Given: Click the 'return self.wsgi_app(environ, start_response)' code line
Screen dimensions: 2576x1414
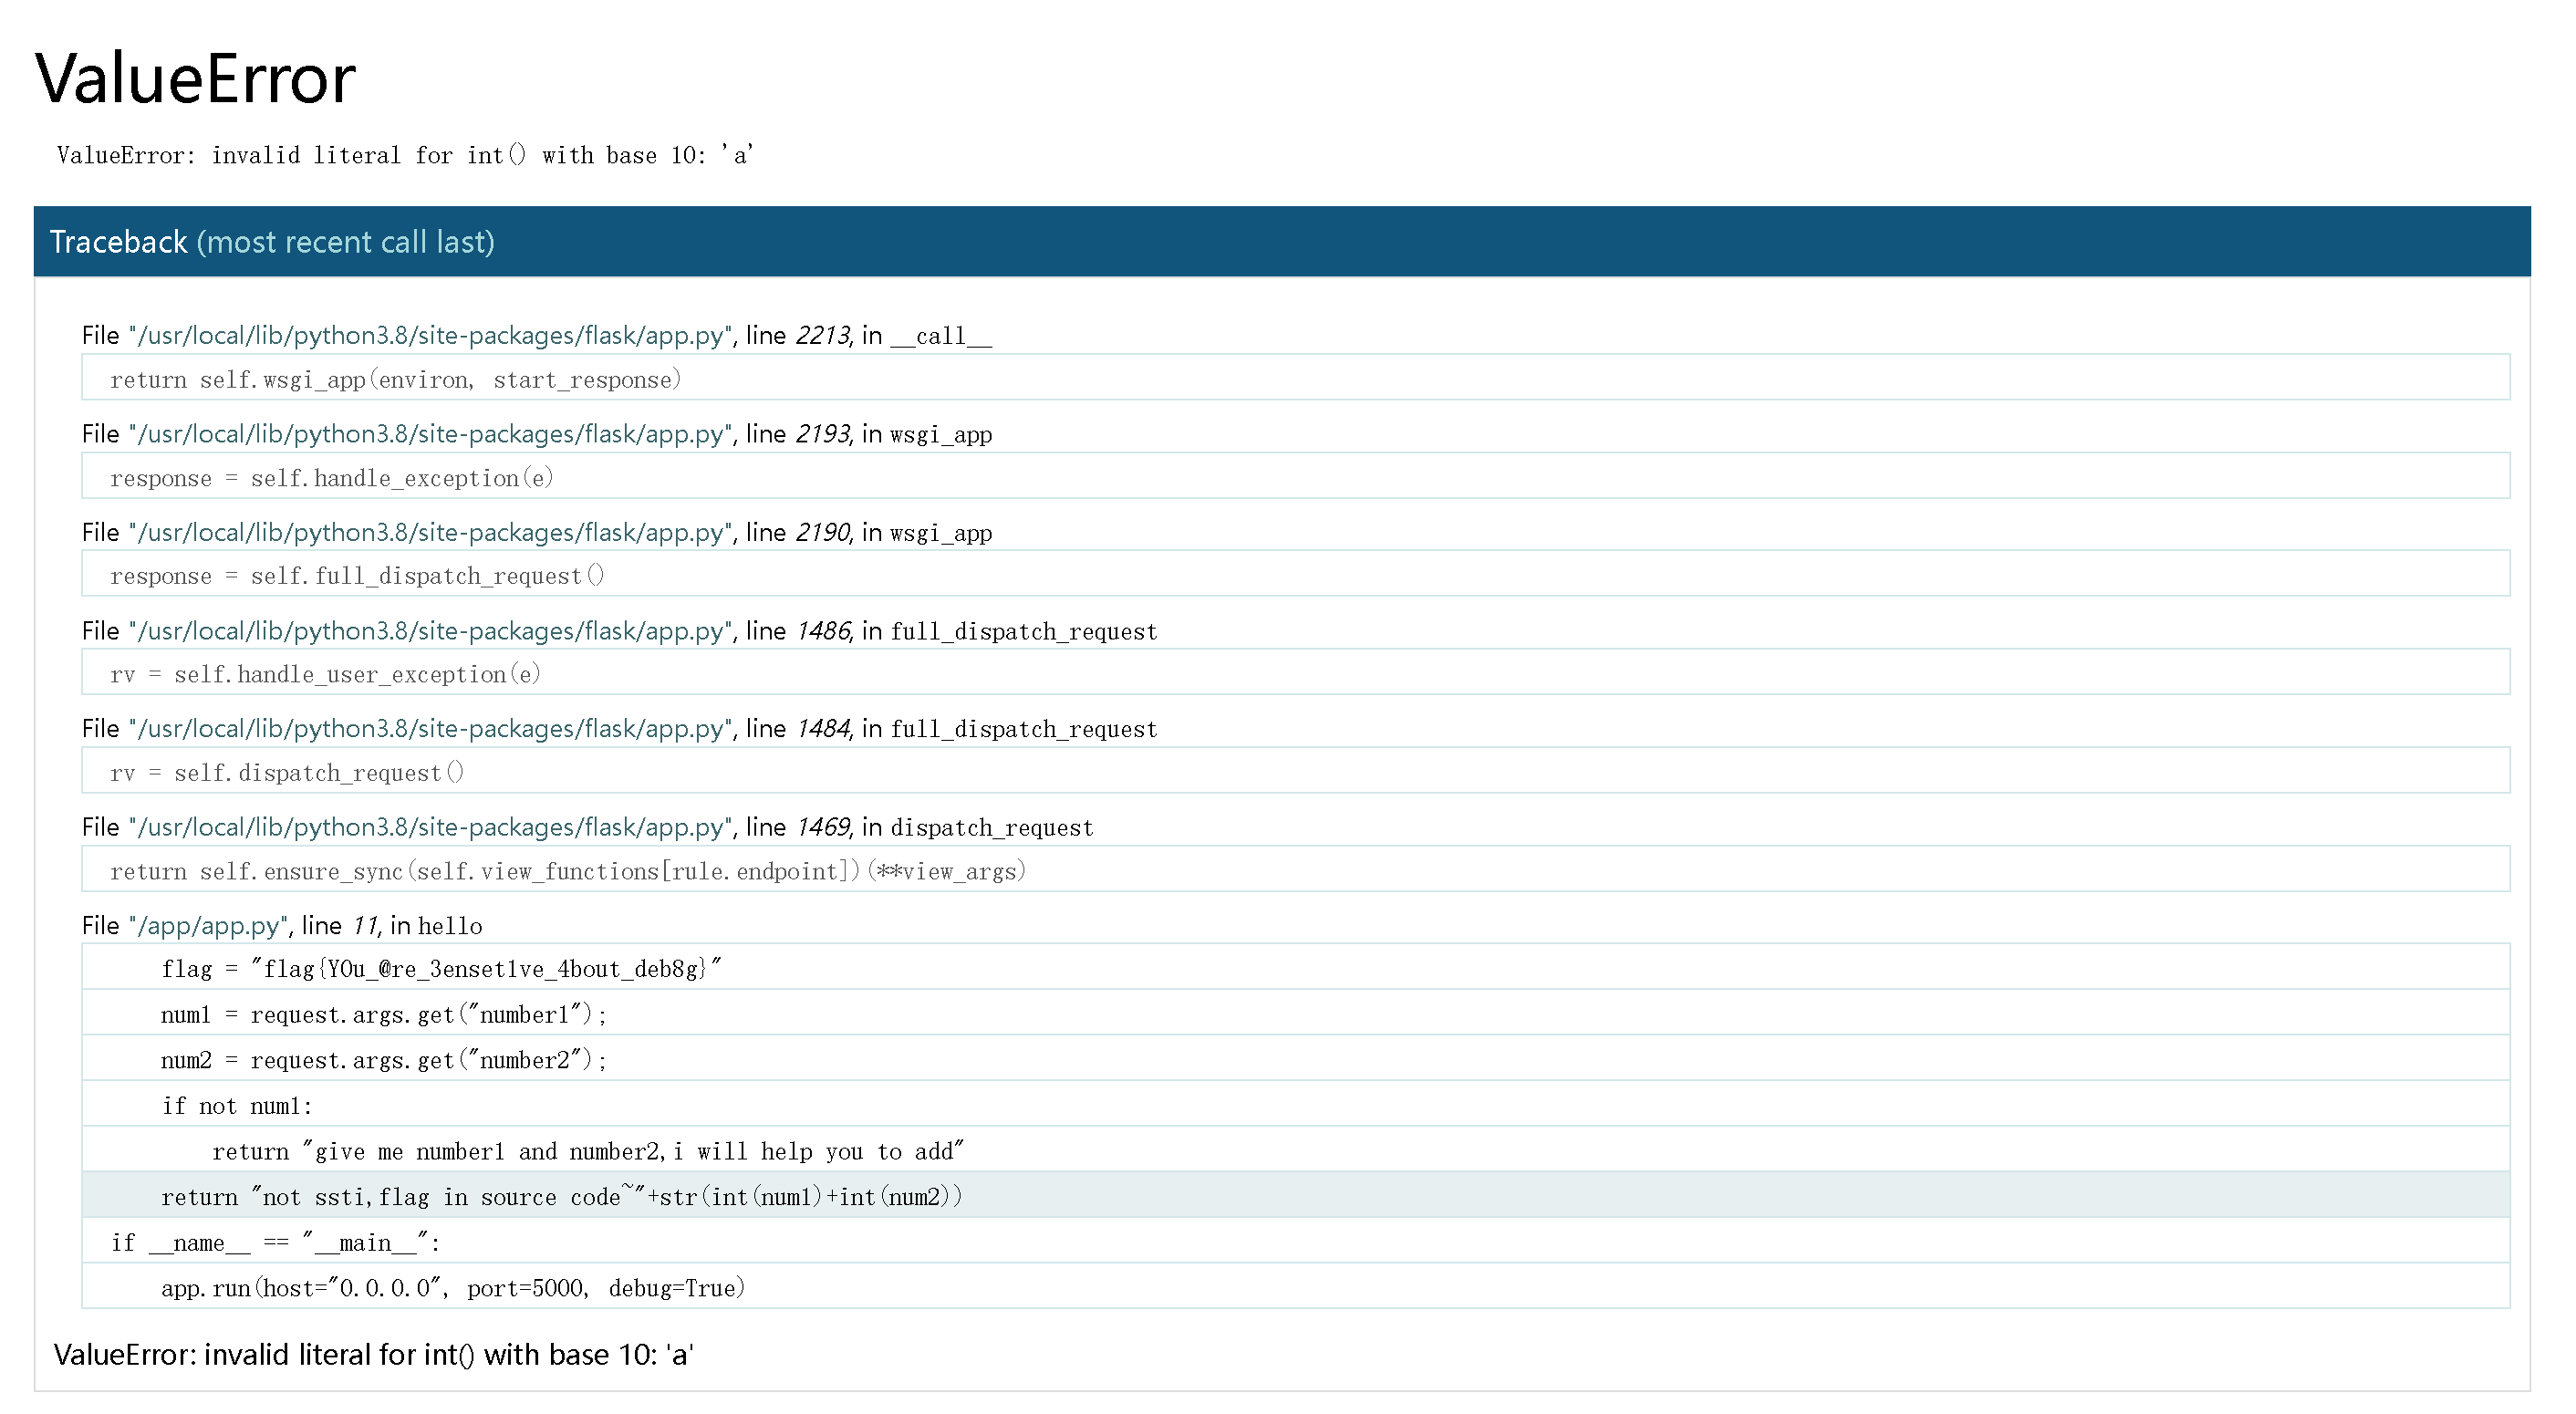Looking at the screenshot, I should point(396,380).
